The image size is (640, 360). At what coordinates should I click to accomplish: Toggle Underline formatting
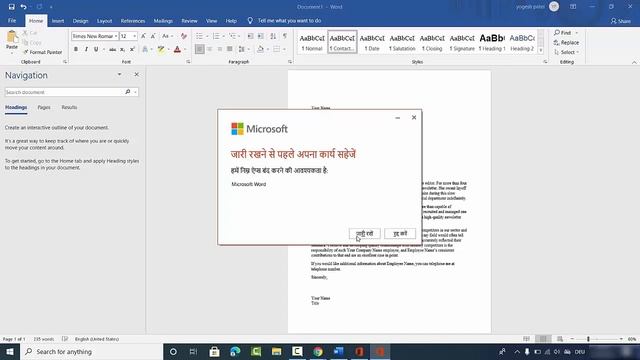pos(96,49)
